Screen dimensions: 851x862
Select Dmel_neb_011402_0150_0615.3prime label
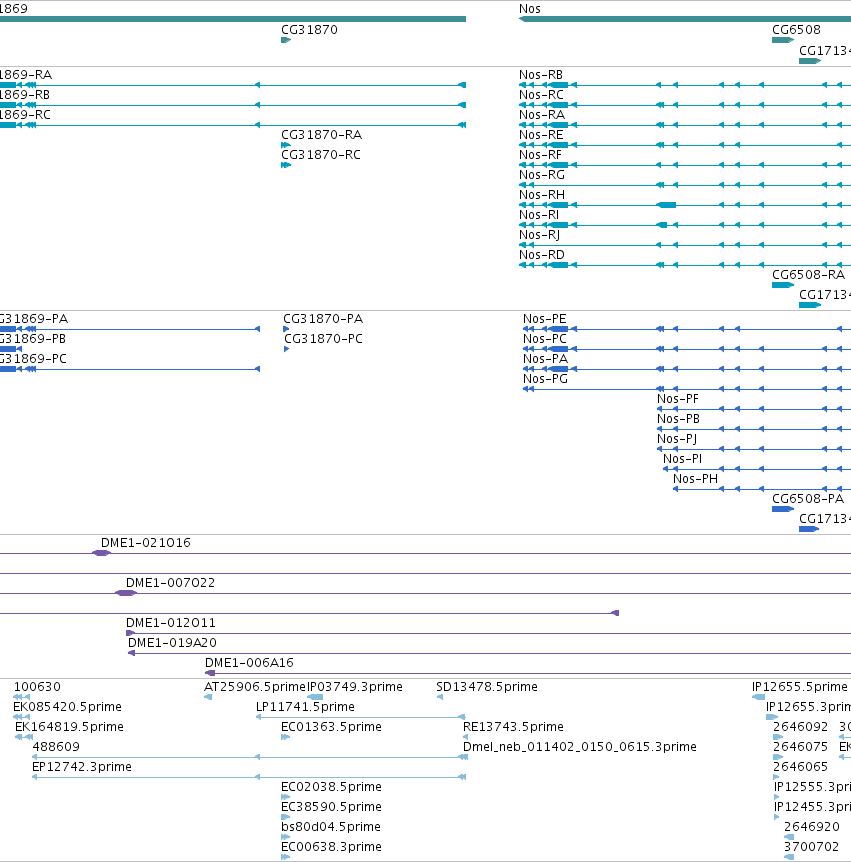[579, 747]
